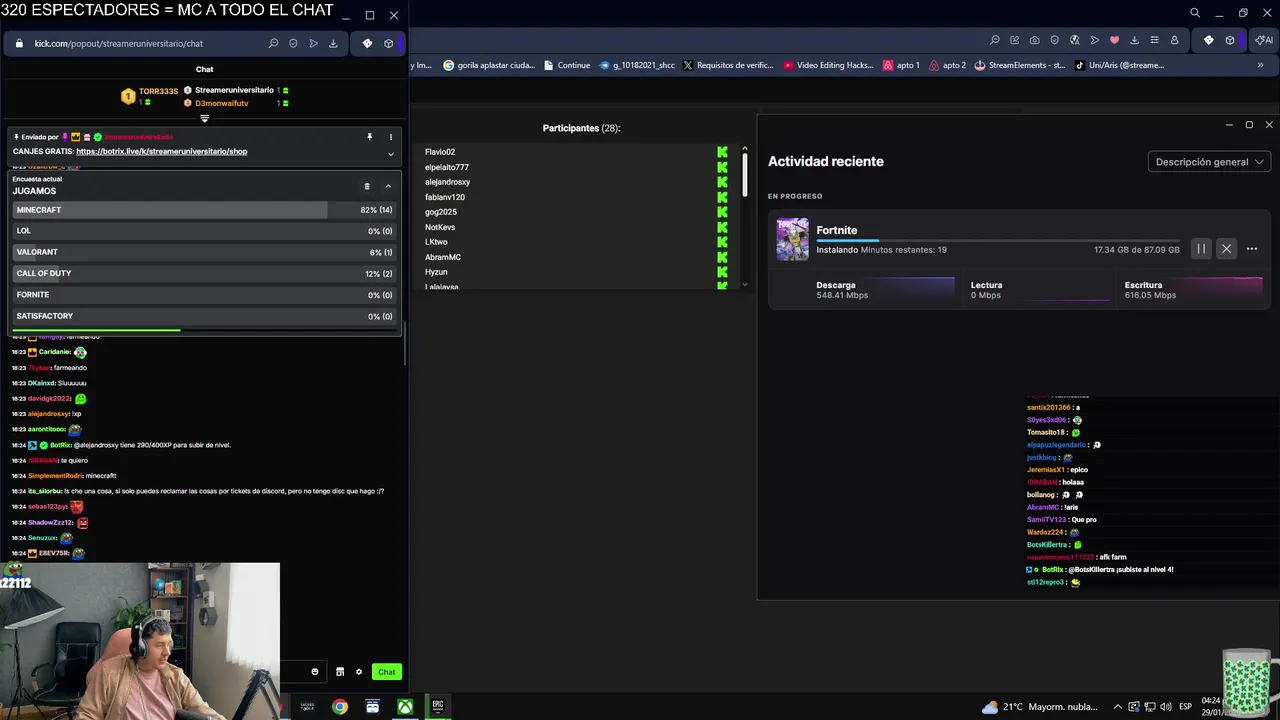Open the emoji picker in chat input
1280x720 pixels.
coord(315,672)
